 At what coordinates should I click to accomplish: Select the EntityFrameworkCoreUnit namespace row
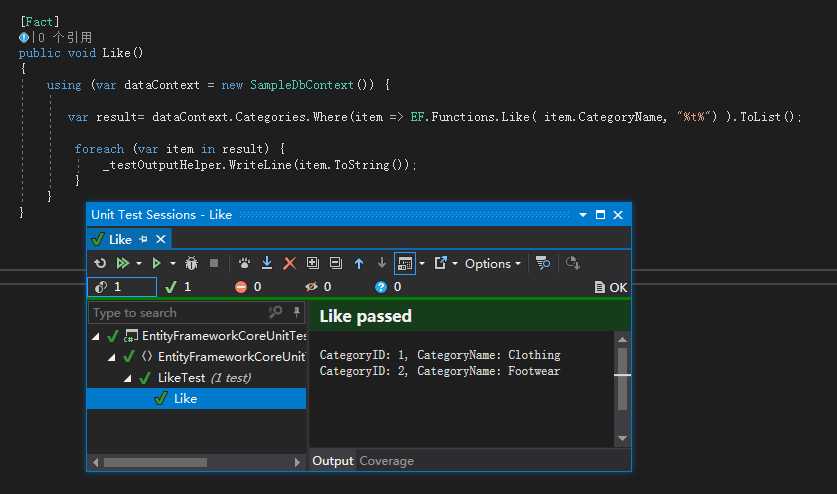click(x=197, y=357)
